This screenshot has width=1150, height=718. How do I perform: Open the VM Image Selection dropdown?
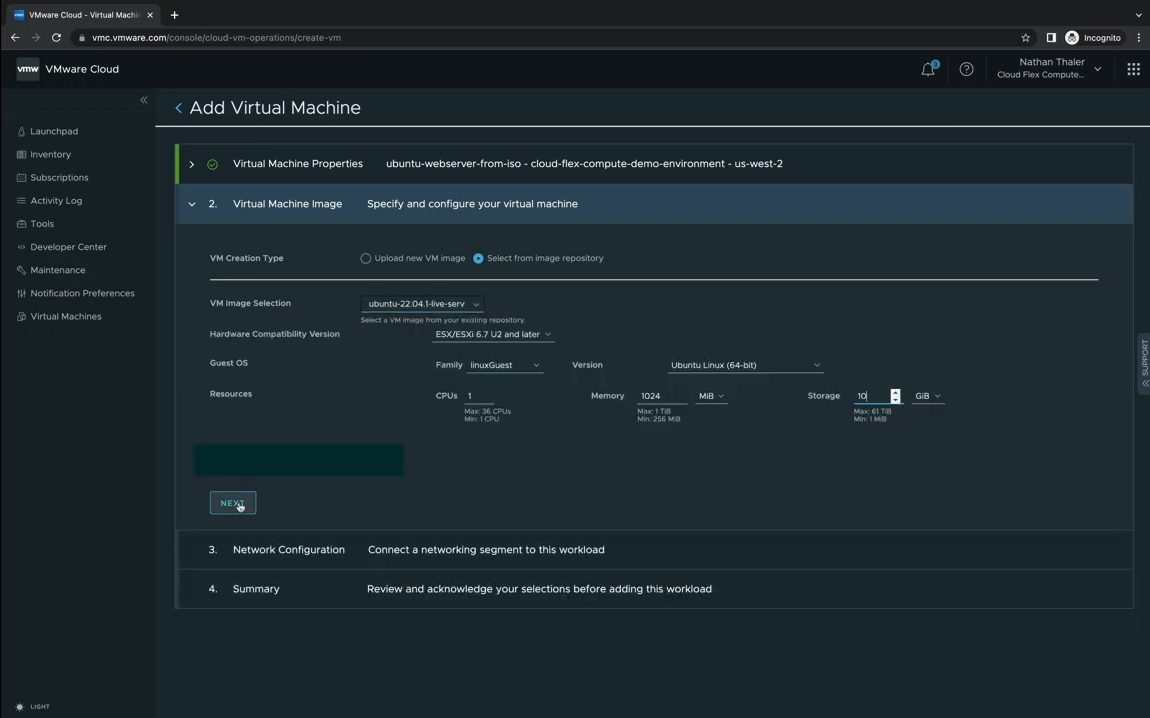click(422, 304)
